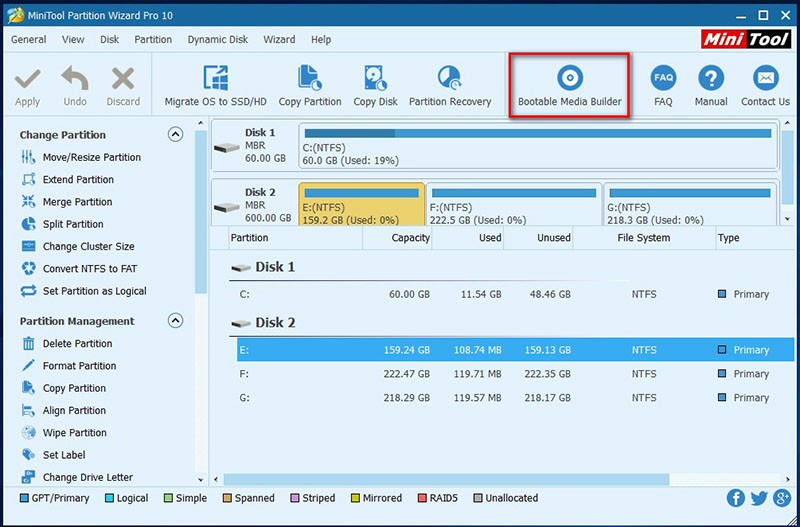Sort by the Capacity column header
800x527 pixels.
tap(397, 238)
